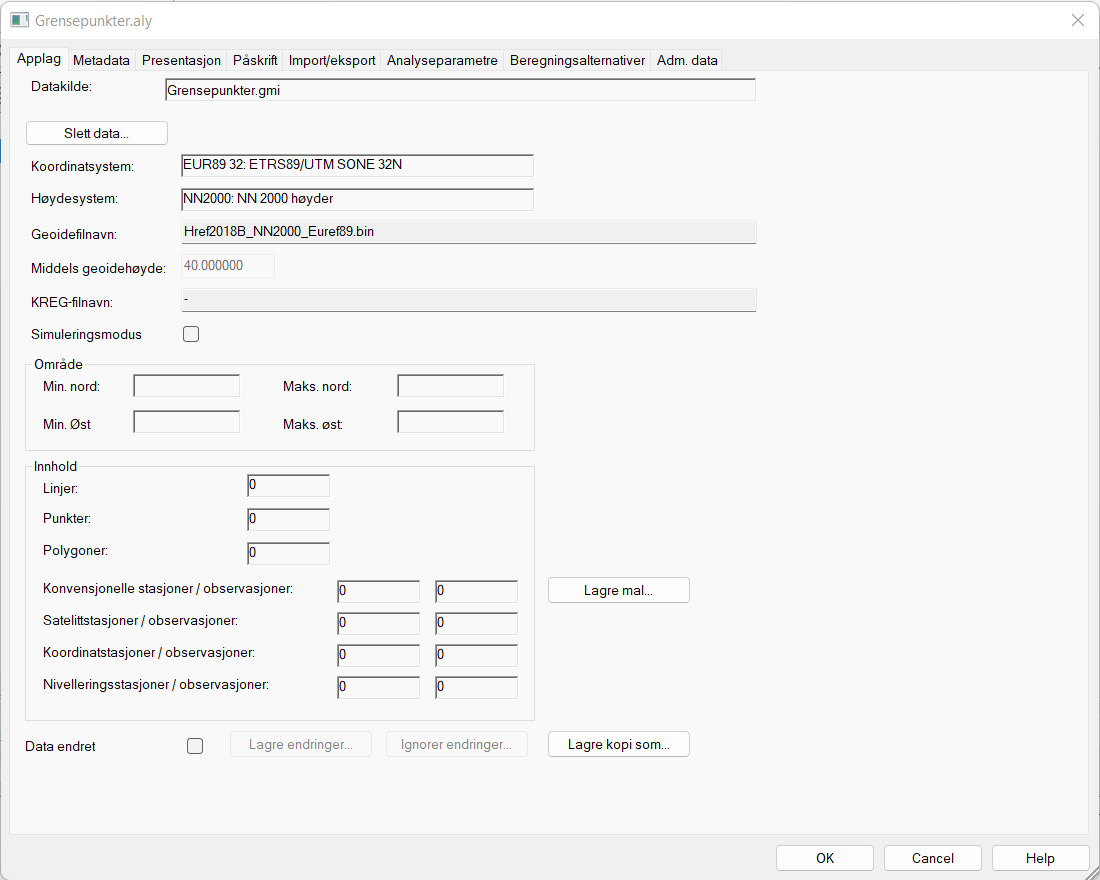Open the Presentasjon tab
This screenshot has width=1100, height=880.
point(181,60)
